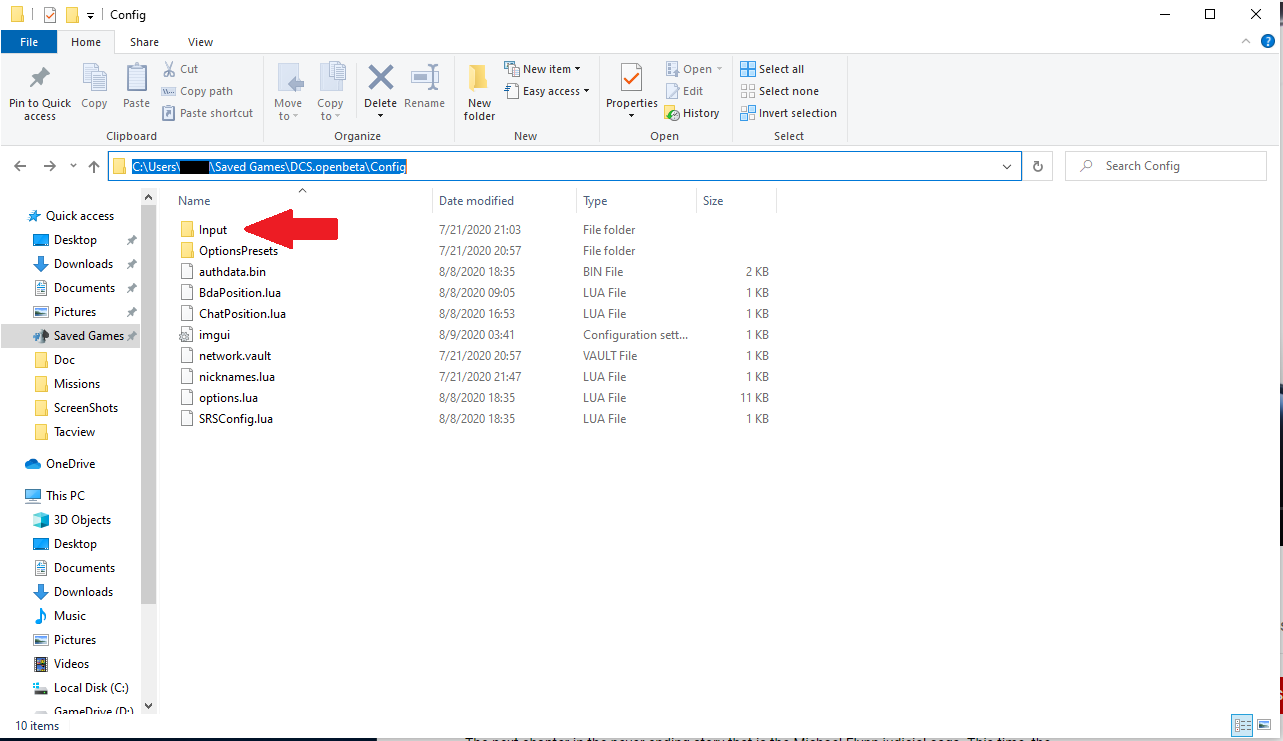Open the File menu tab
1283x741 pixels.
pos(29,42)
